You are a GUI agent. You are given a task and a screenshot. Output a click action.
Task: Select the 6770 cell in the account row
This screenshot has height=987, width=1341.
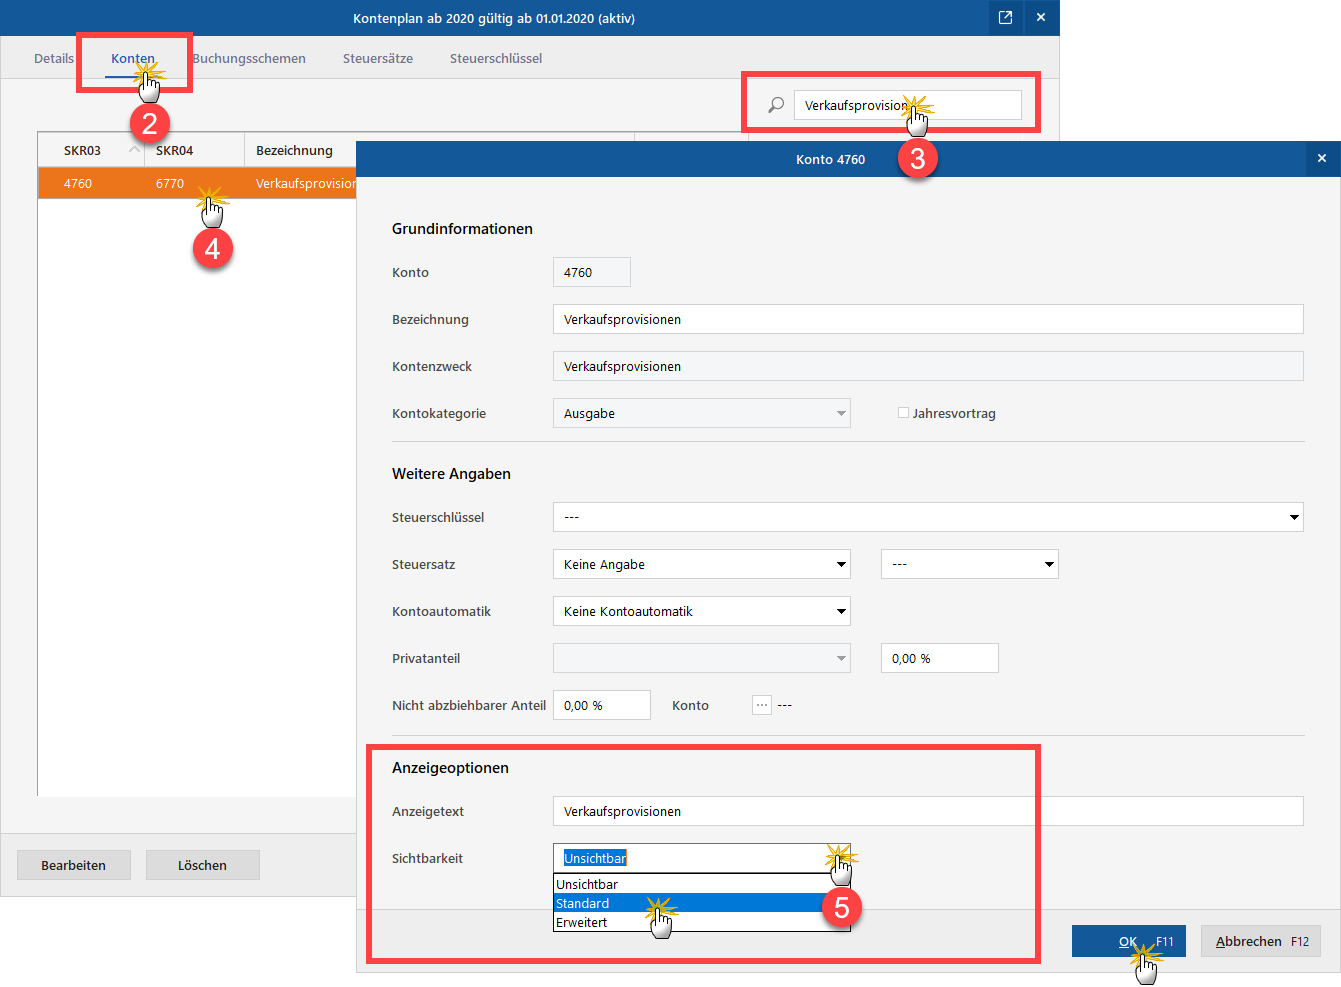[170, 183]
